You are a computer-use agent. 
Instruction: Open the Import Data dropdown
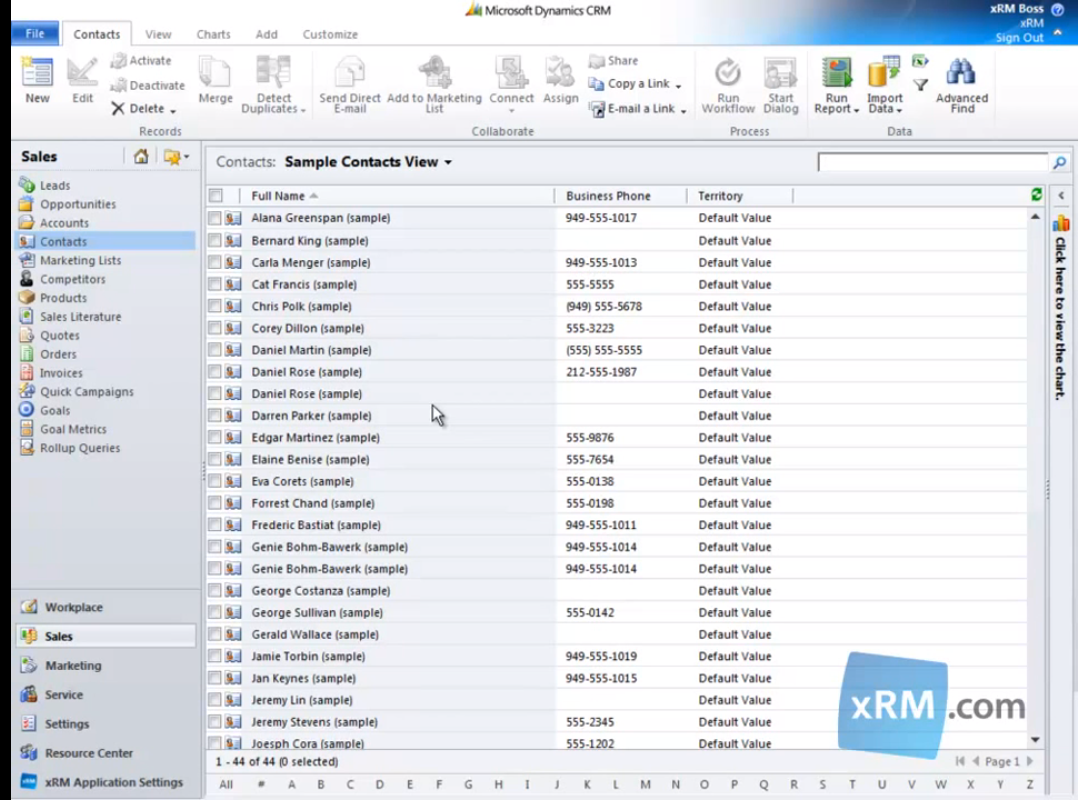pyautogui.click(x=899, y=111)
